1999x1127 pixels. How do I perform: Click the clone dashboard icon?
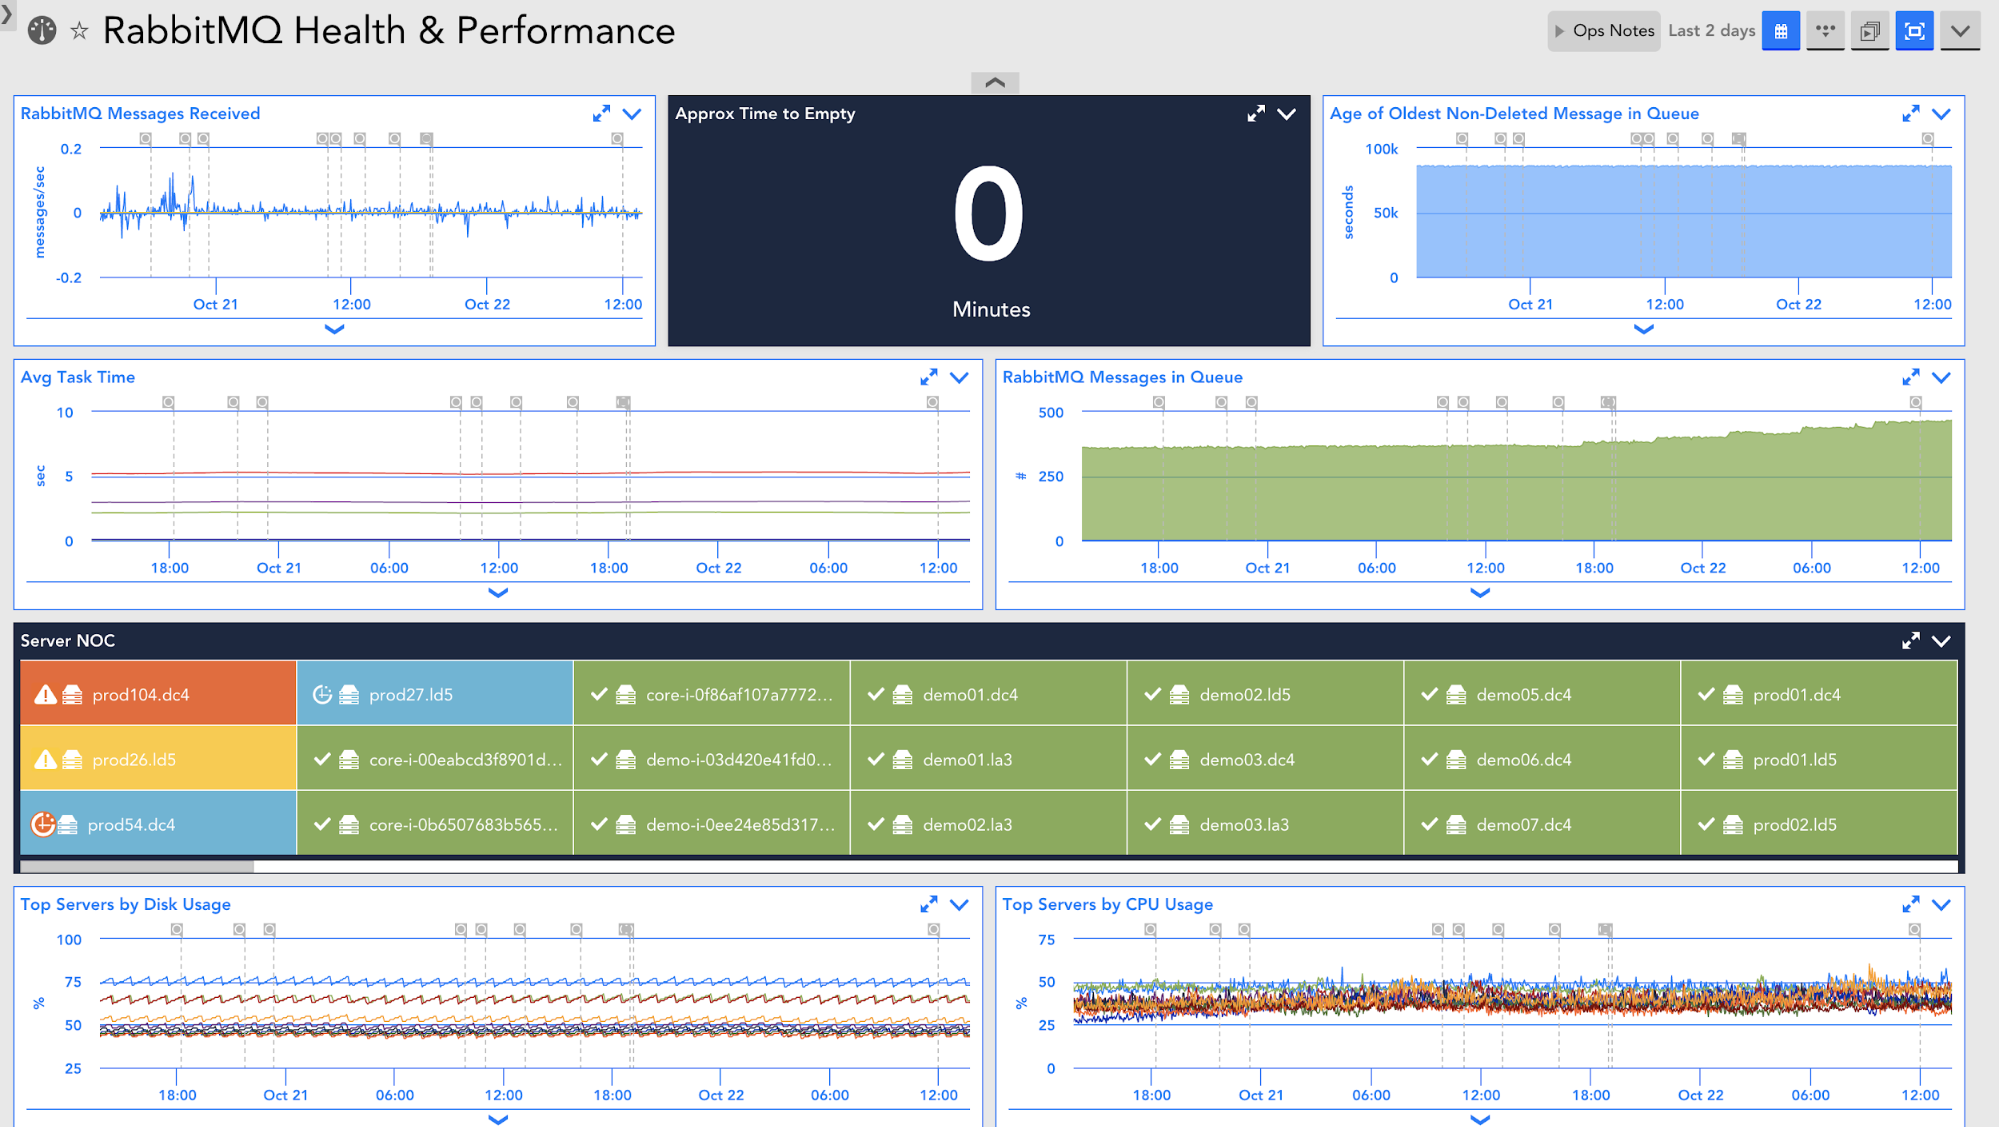[1869, 31]
